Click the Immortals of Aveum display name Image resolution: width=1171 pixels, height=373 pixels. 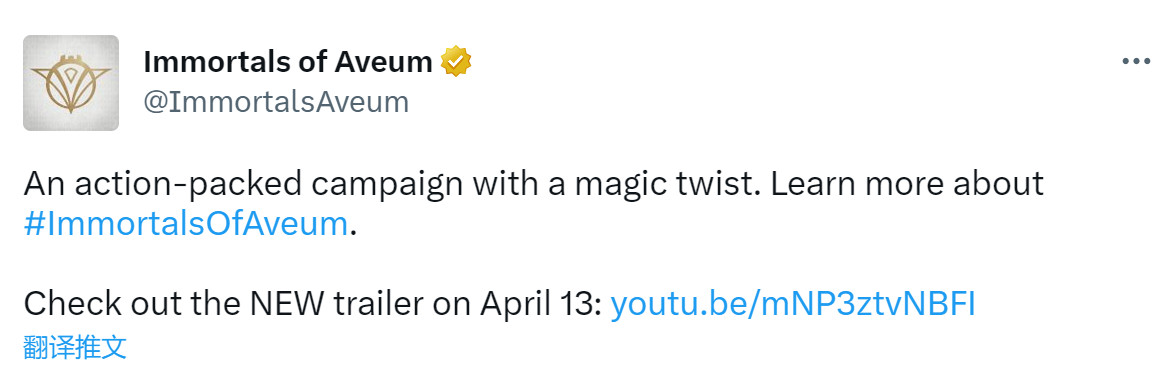(288, 62)
